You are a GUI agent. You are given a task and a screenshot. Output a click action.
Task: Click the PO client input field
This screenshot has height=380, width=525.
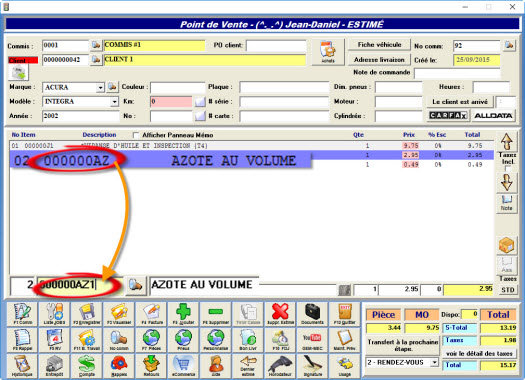tap(276, 46)
